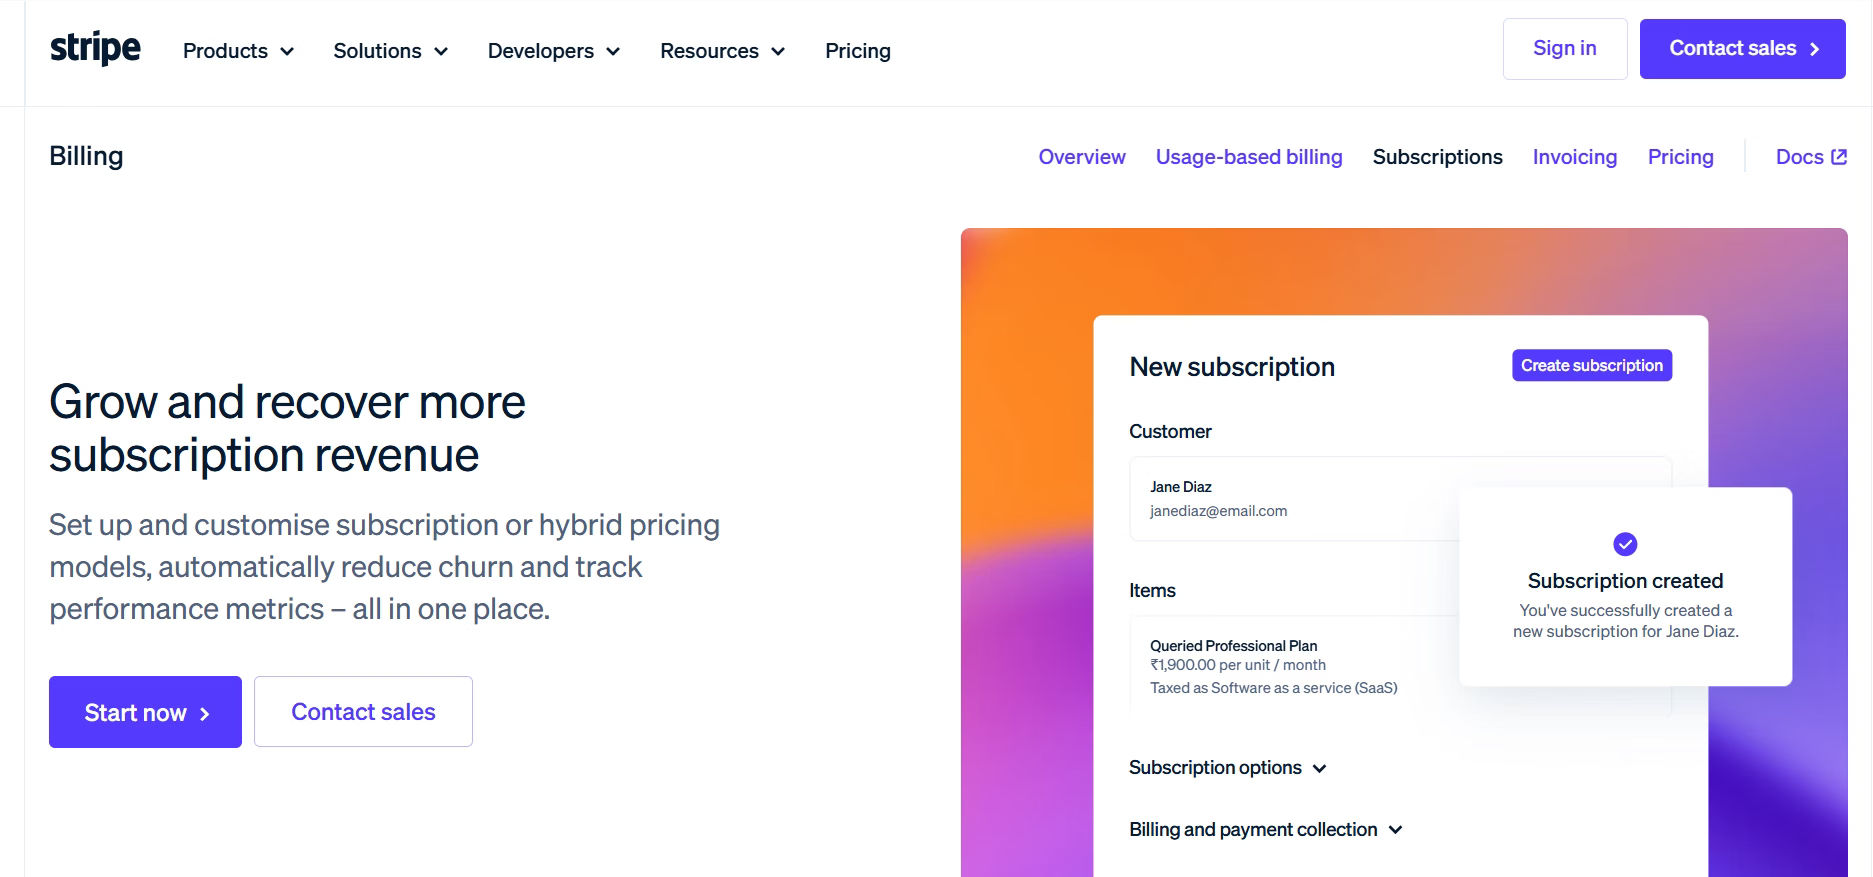
Task: Click the arrow in the Start now button
Action: pos(204,714)
